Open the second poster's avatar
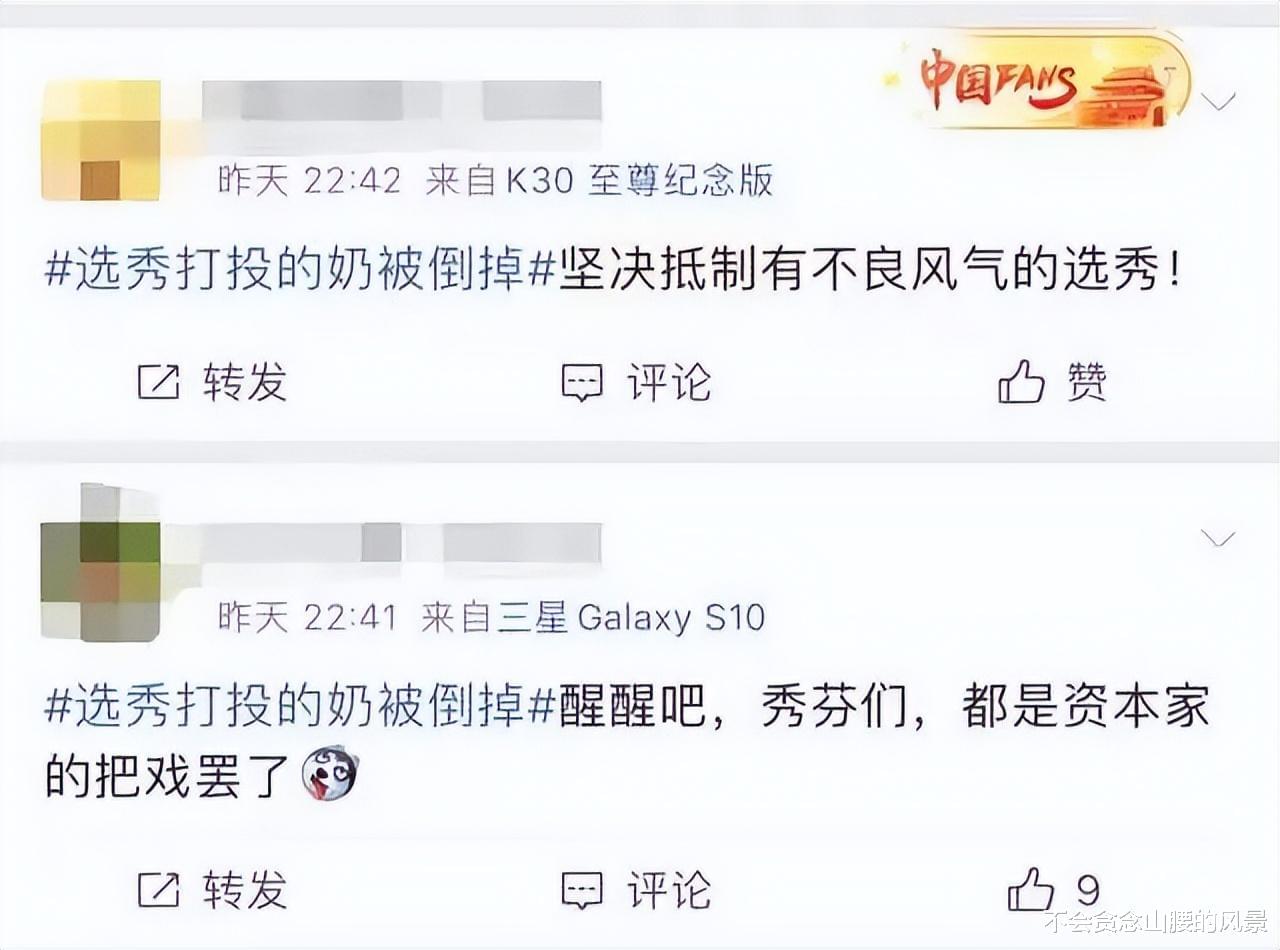1280x950 pixels. pos(101,562)
